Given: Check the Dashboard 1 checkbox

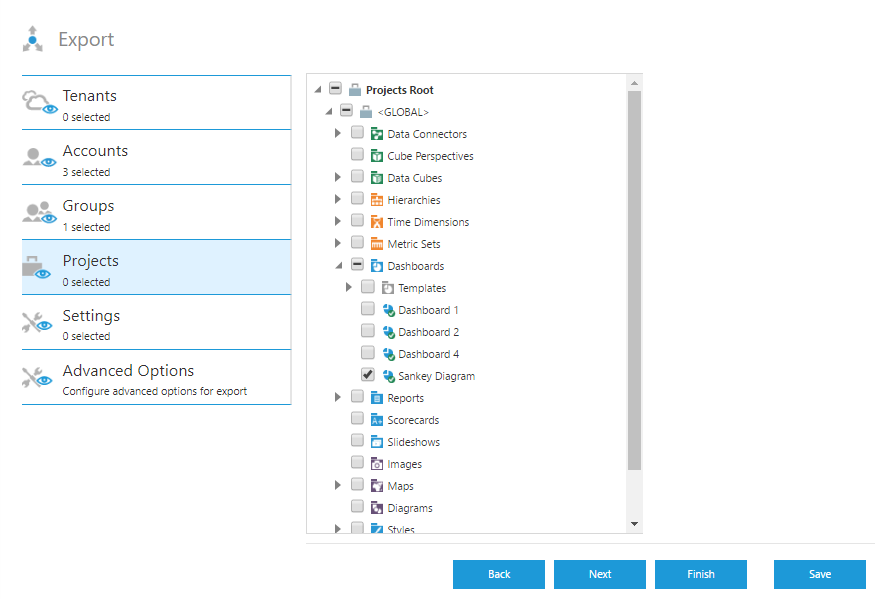Looking at the screenshot, I should [367, 309].
